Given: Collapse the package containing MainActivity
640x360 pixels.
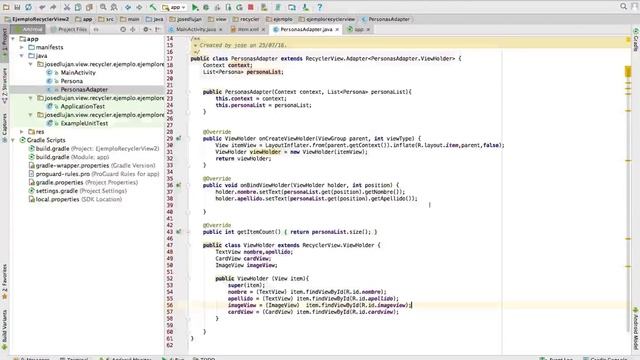Looking at the screenshot, I should [31, 64].
